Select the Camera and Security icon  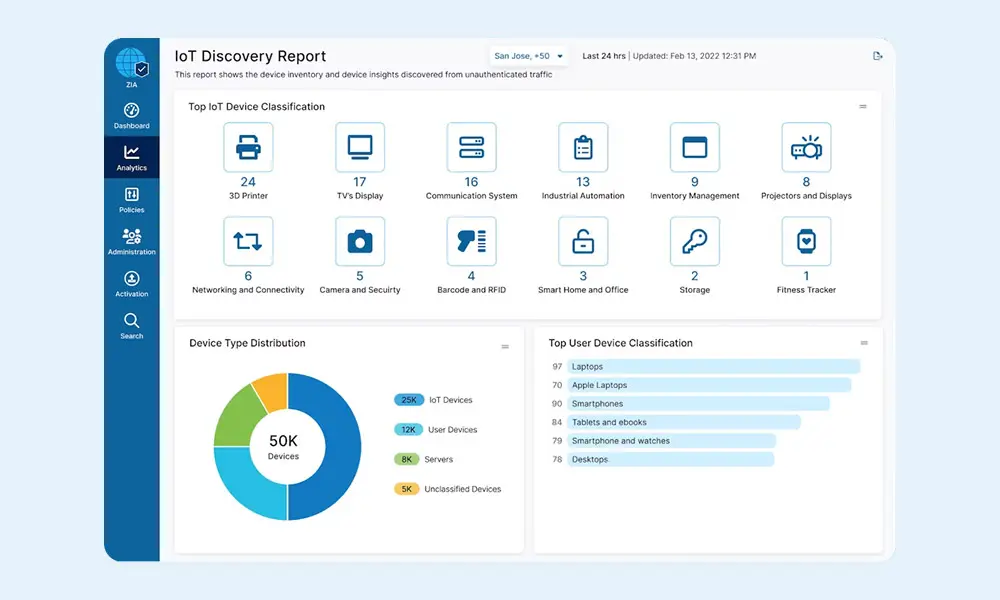[360, 241]
